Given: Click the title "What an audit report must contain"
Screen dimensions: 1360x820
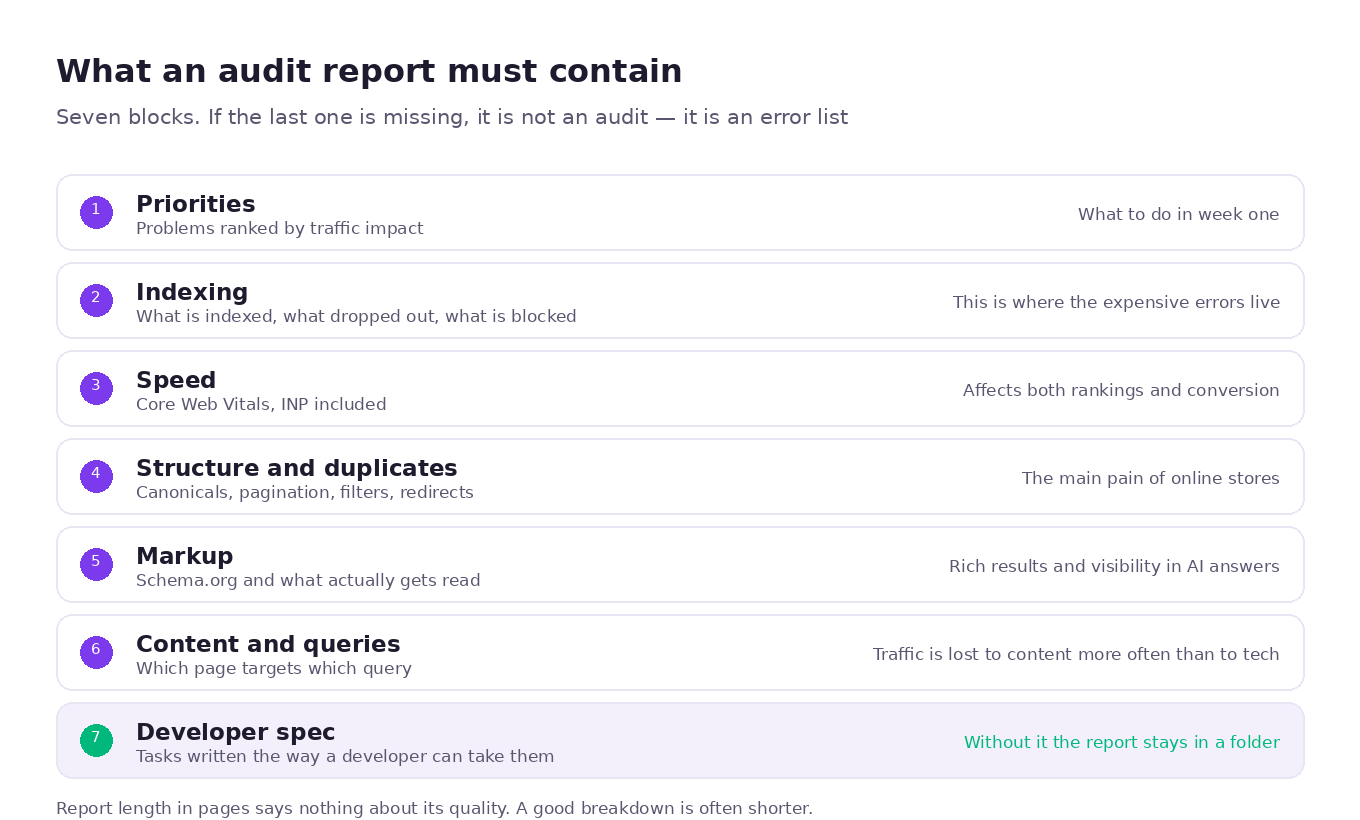Looking at the screenshot, I should tap(369, 72).
